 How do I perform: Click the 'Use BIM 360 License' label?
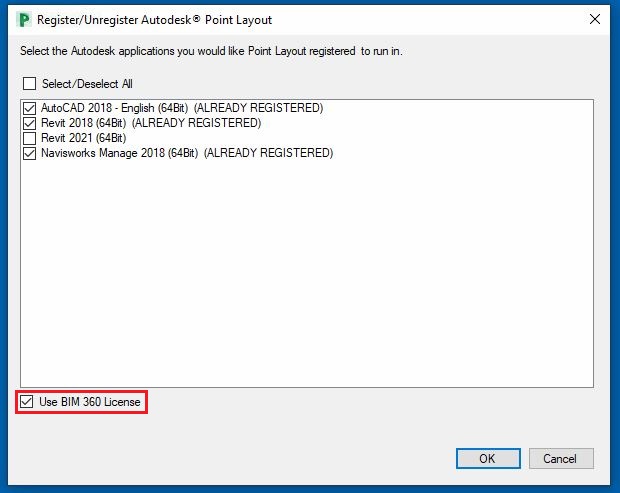coord(90,402)
